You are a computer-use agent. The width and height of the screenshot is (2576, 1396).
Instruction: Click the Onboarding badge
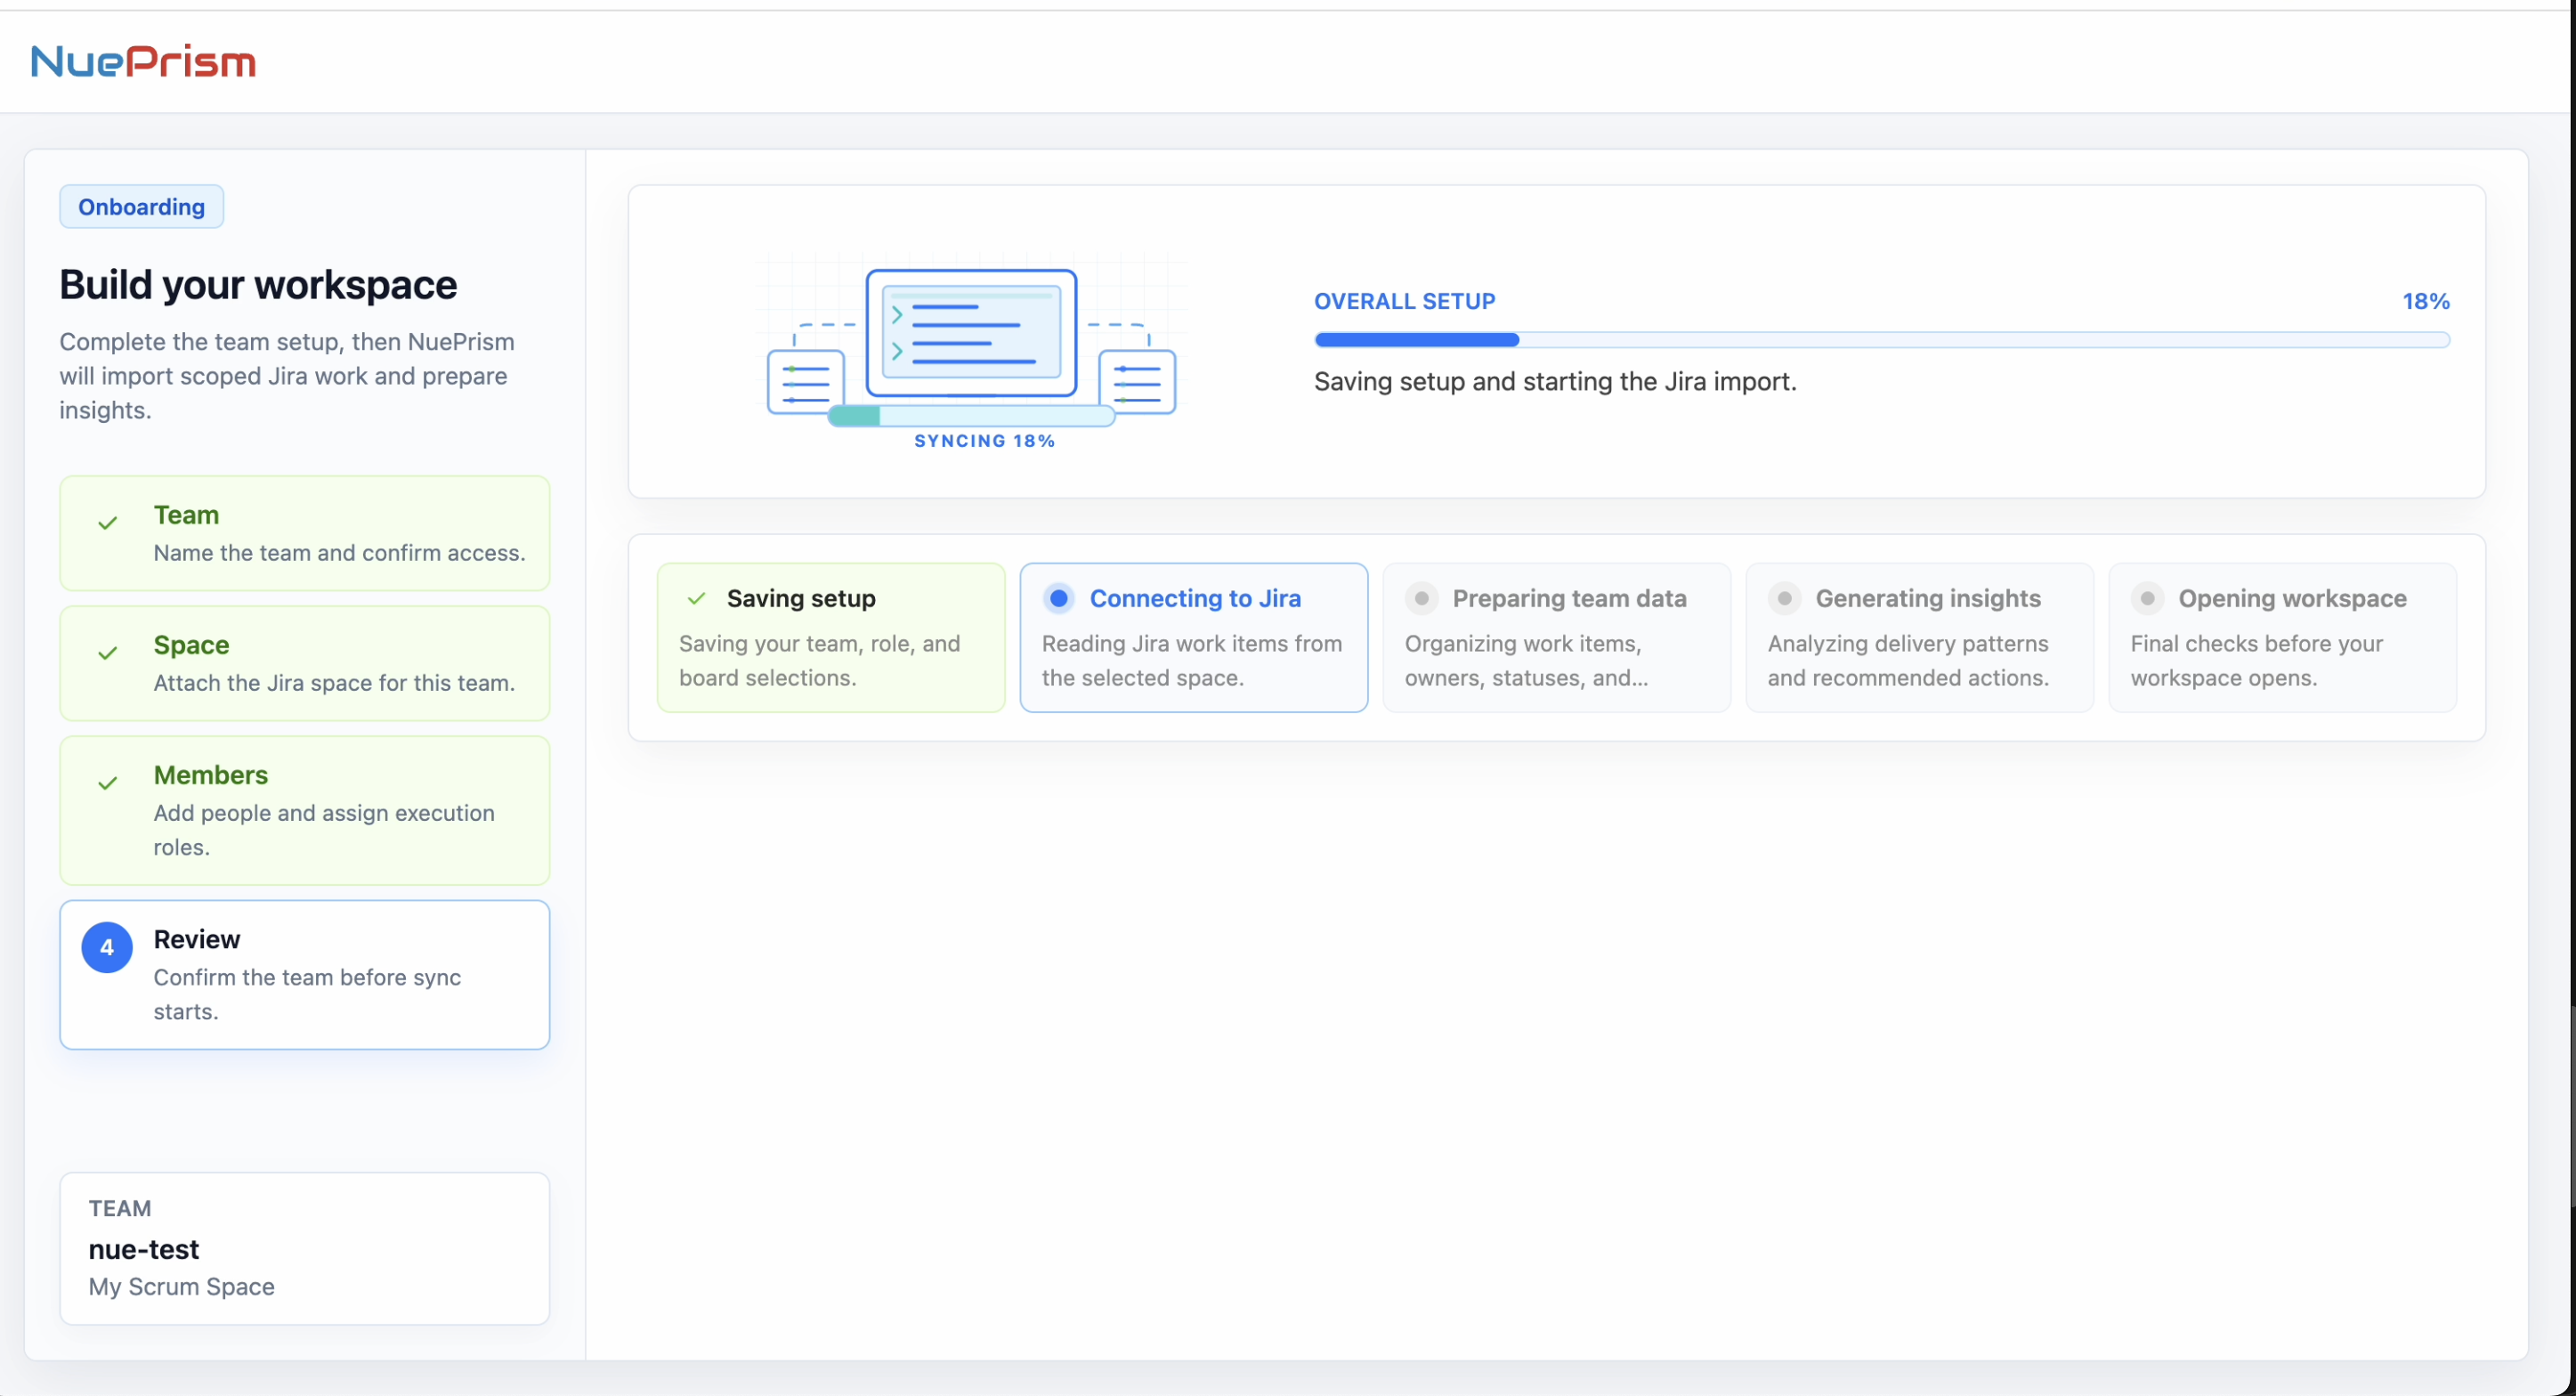pyautogui.click(x=141, y=206)
